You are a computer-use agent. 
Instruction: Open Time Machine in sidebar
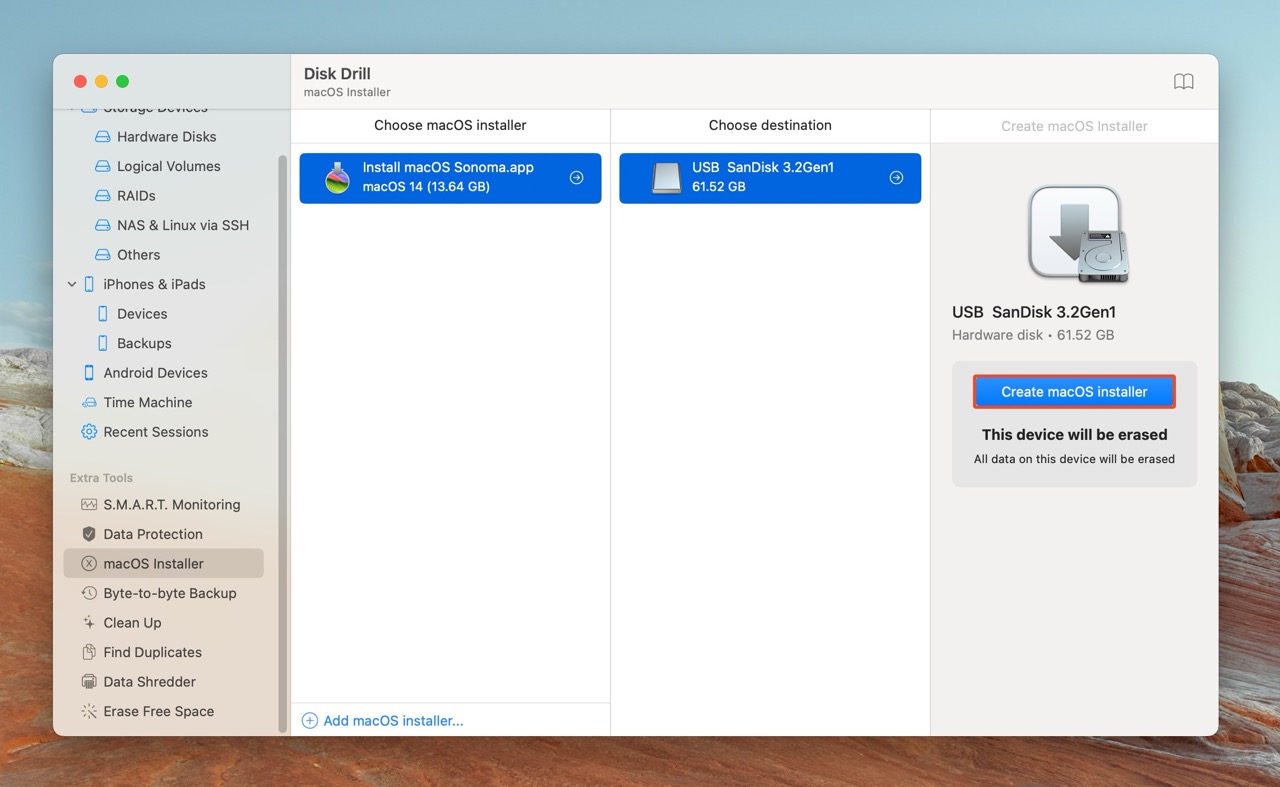pyautogui.click(x=148, y=402)
